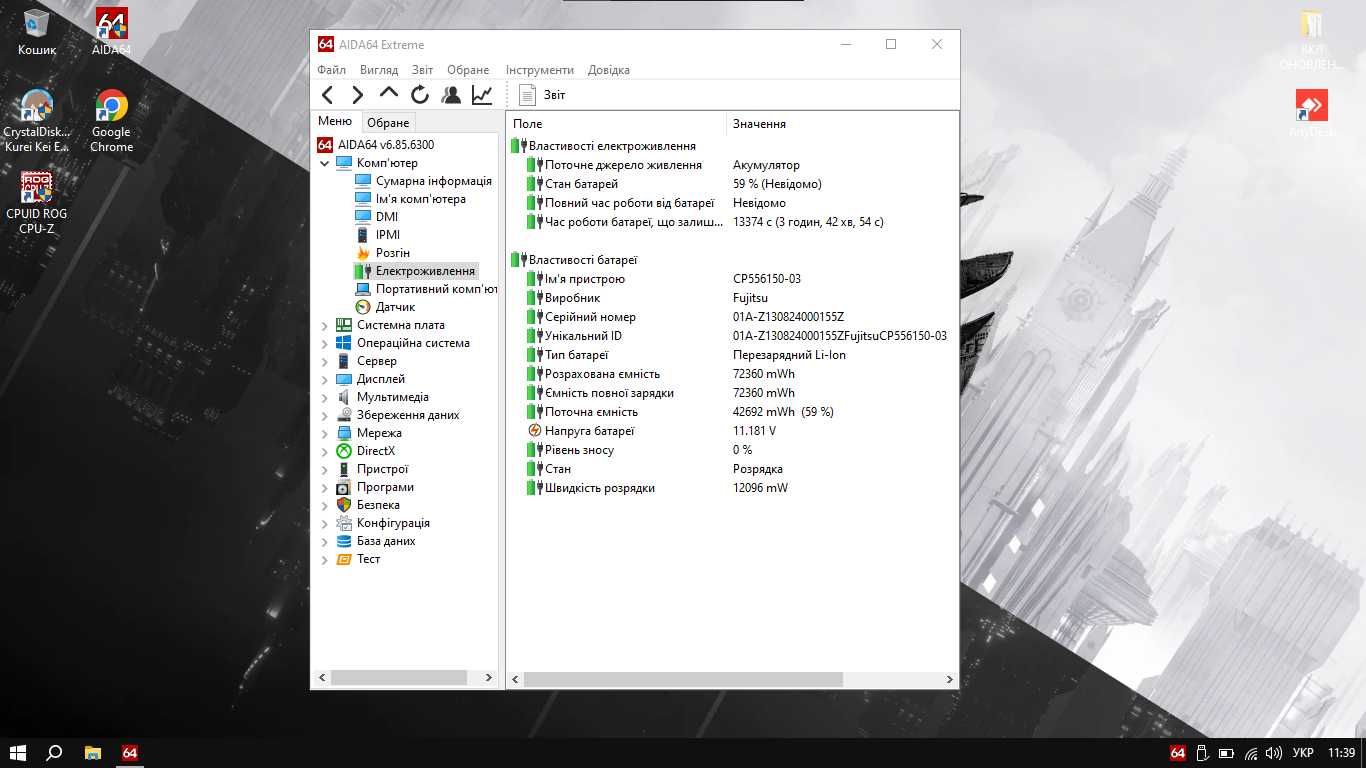Switch to the Обране tab in the sidebar
This screenshot has width=1366, height=768.
[x=388, y=123]
